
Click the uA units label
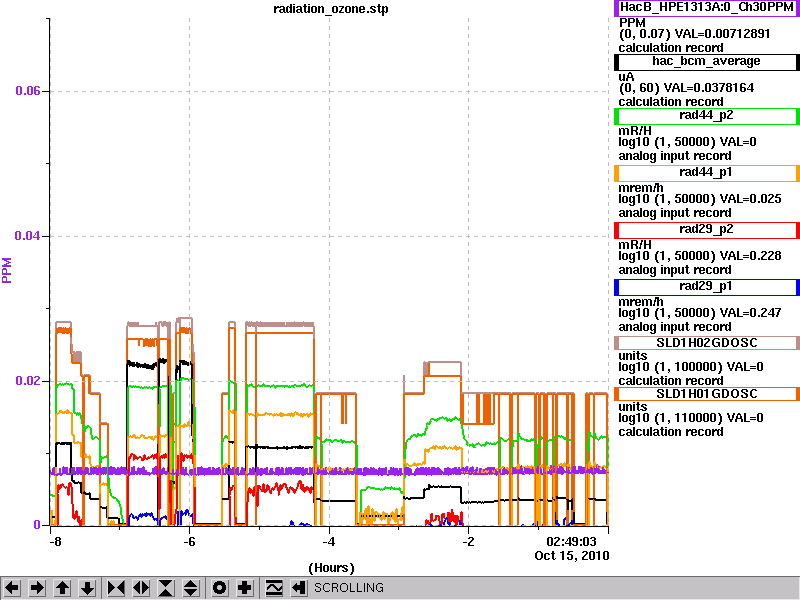pyautogui.click(x=626, y=77)
